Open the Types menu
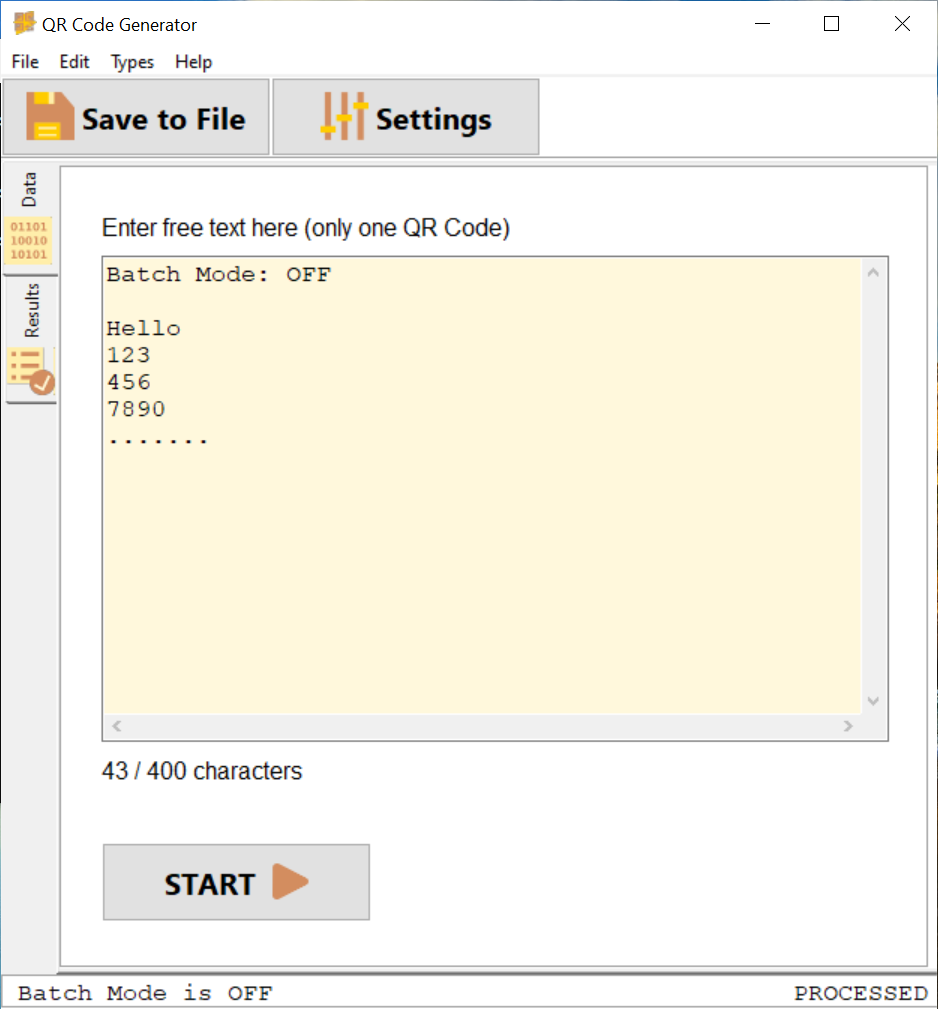Image resolution: width=938 pixels, height=1009 pixels. [132, 62]
